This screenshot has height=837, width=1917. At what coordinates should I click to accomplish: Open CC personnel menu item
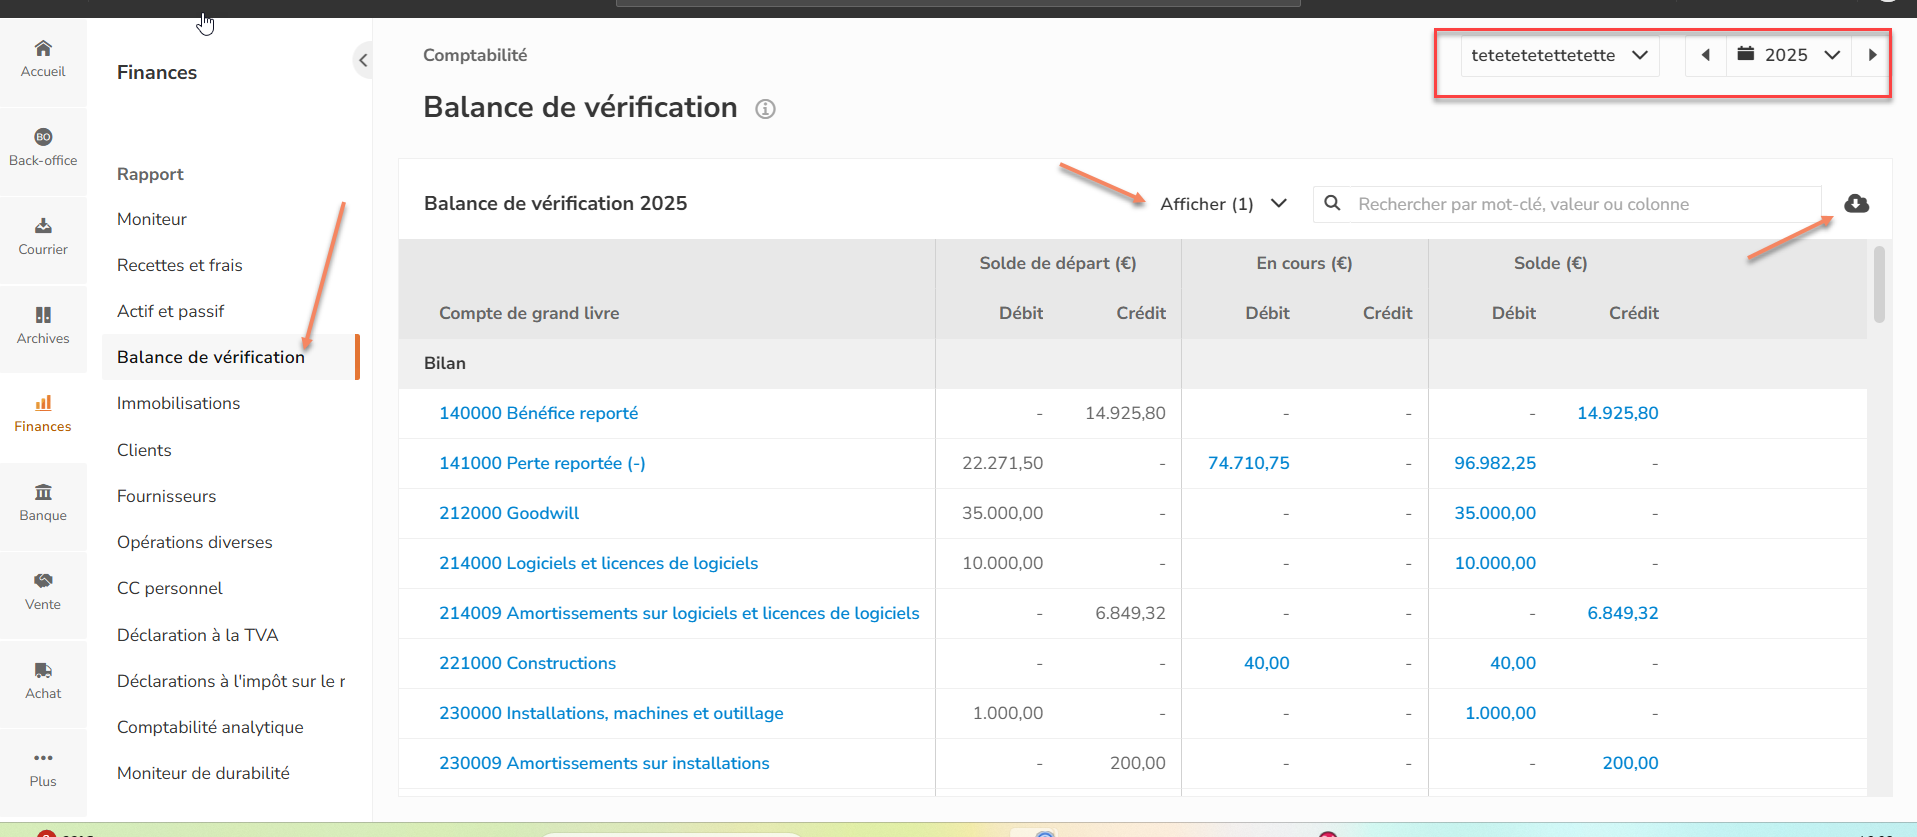click(170, 588)
